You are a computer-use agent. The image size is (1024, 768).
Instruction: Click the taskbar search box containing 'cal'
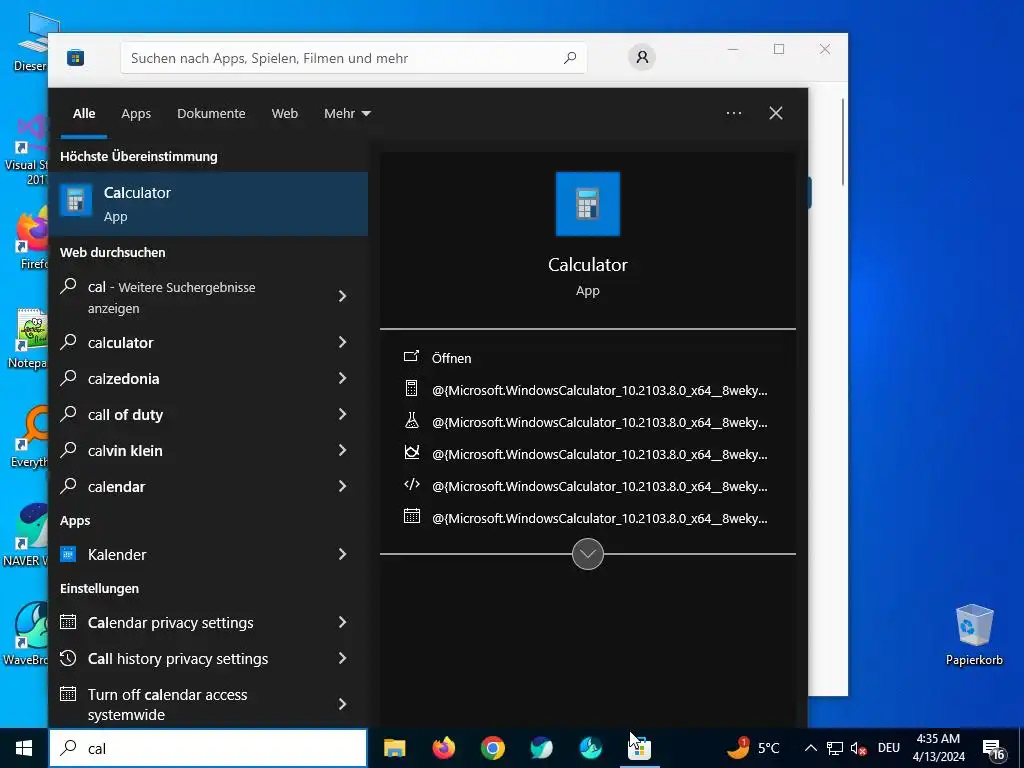tap(208, 748)
